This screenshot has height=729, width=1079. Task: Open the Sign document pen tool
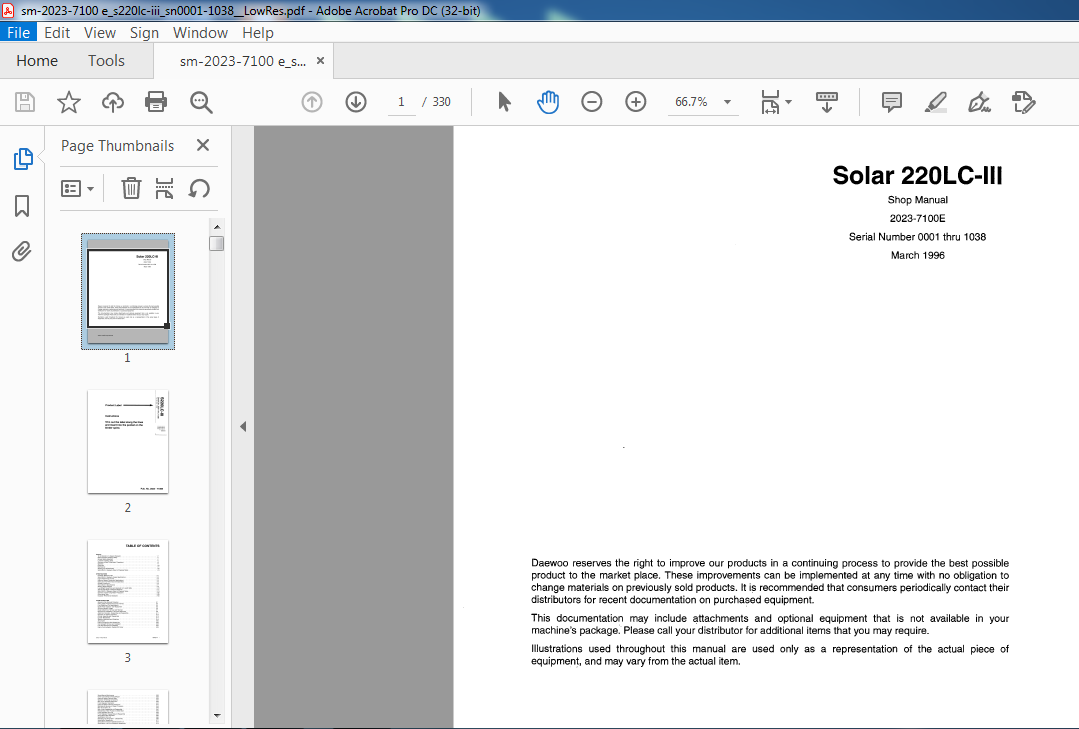[979, 102]
